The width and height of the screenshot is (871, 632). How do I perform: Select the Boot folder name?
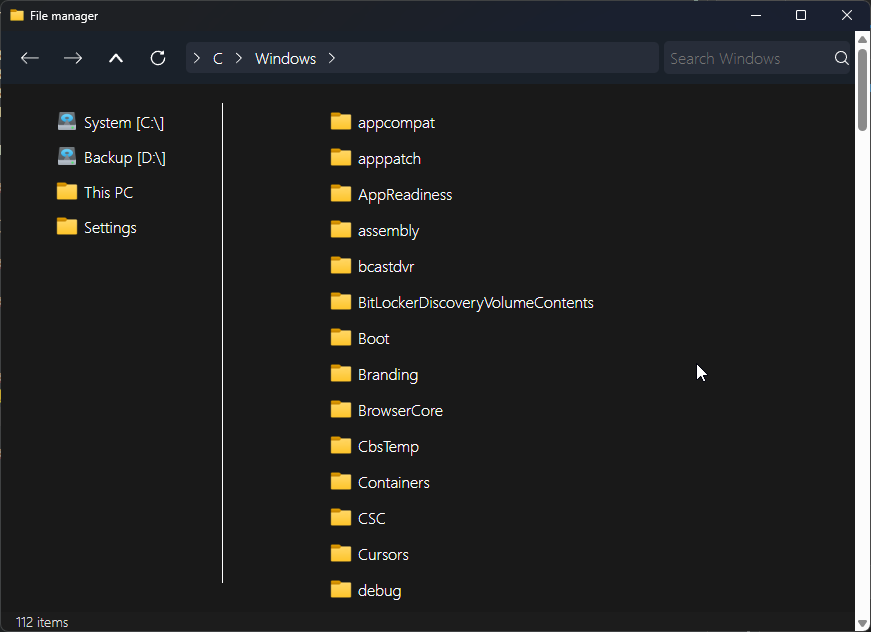coord(373,339)
